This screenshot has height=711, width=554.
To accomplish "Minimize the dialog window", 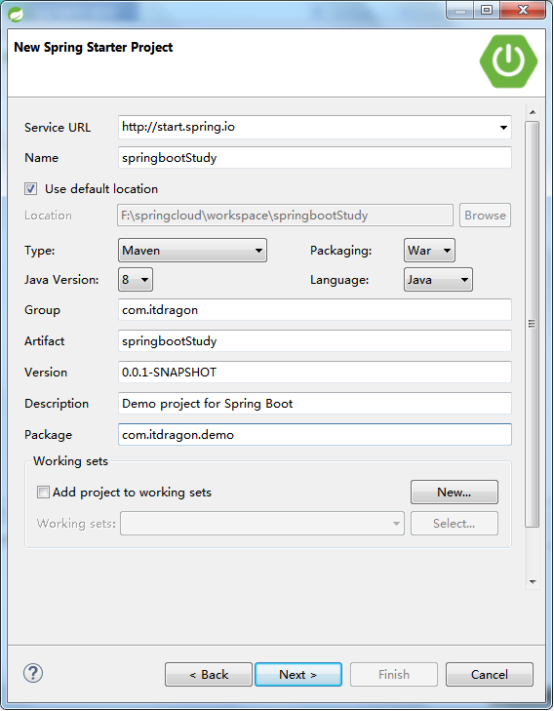I will point(461,10).
